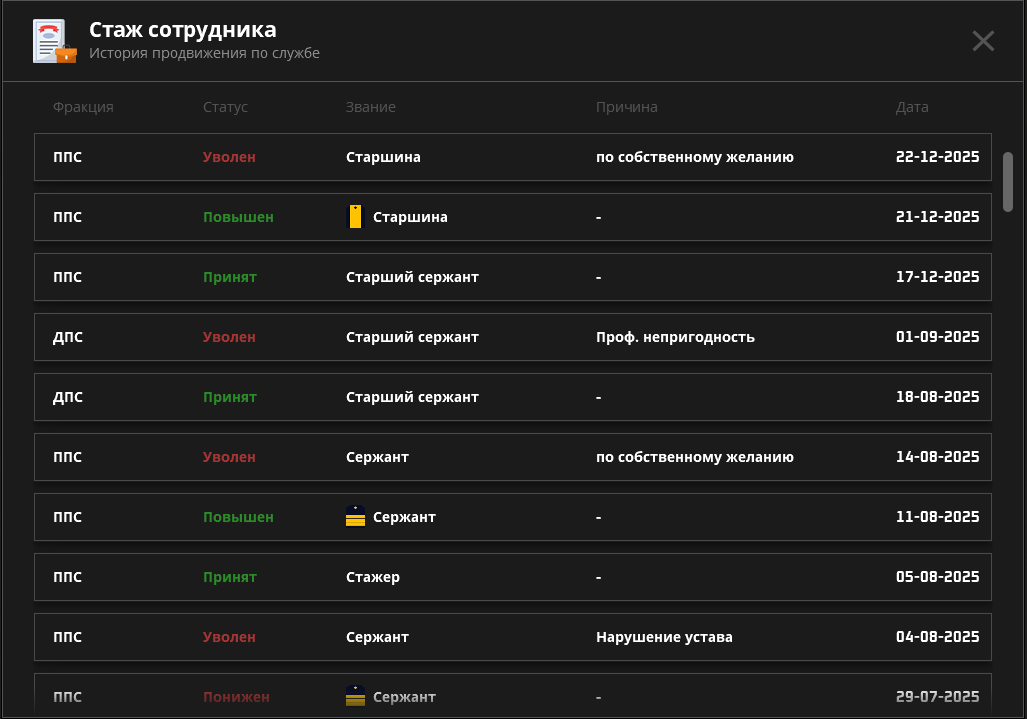Click Сержант insignia icon in 29-07-2025 row
This screenshot has height=719, width=1027.
click(x=355, y=696)
